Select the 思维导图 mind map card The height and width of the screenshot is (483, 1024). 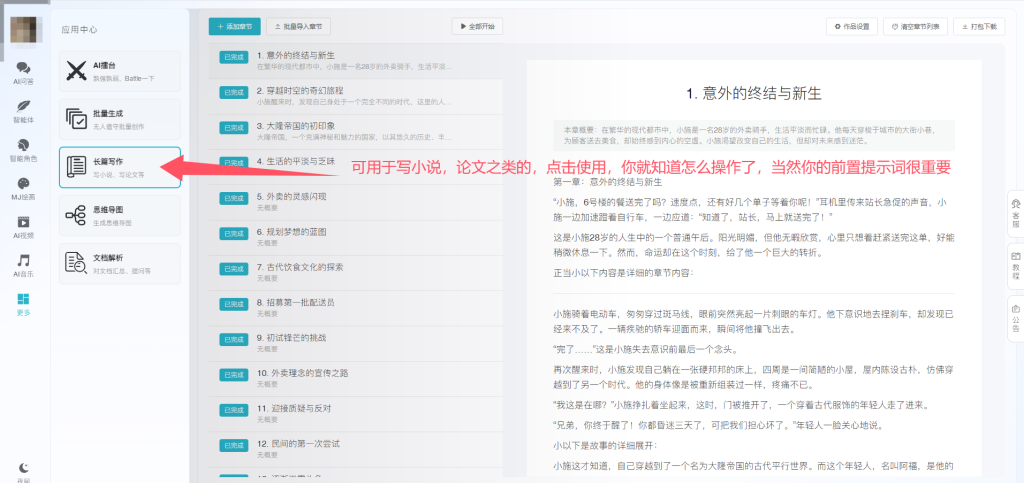(120, 215)
